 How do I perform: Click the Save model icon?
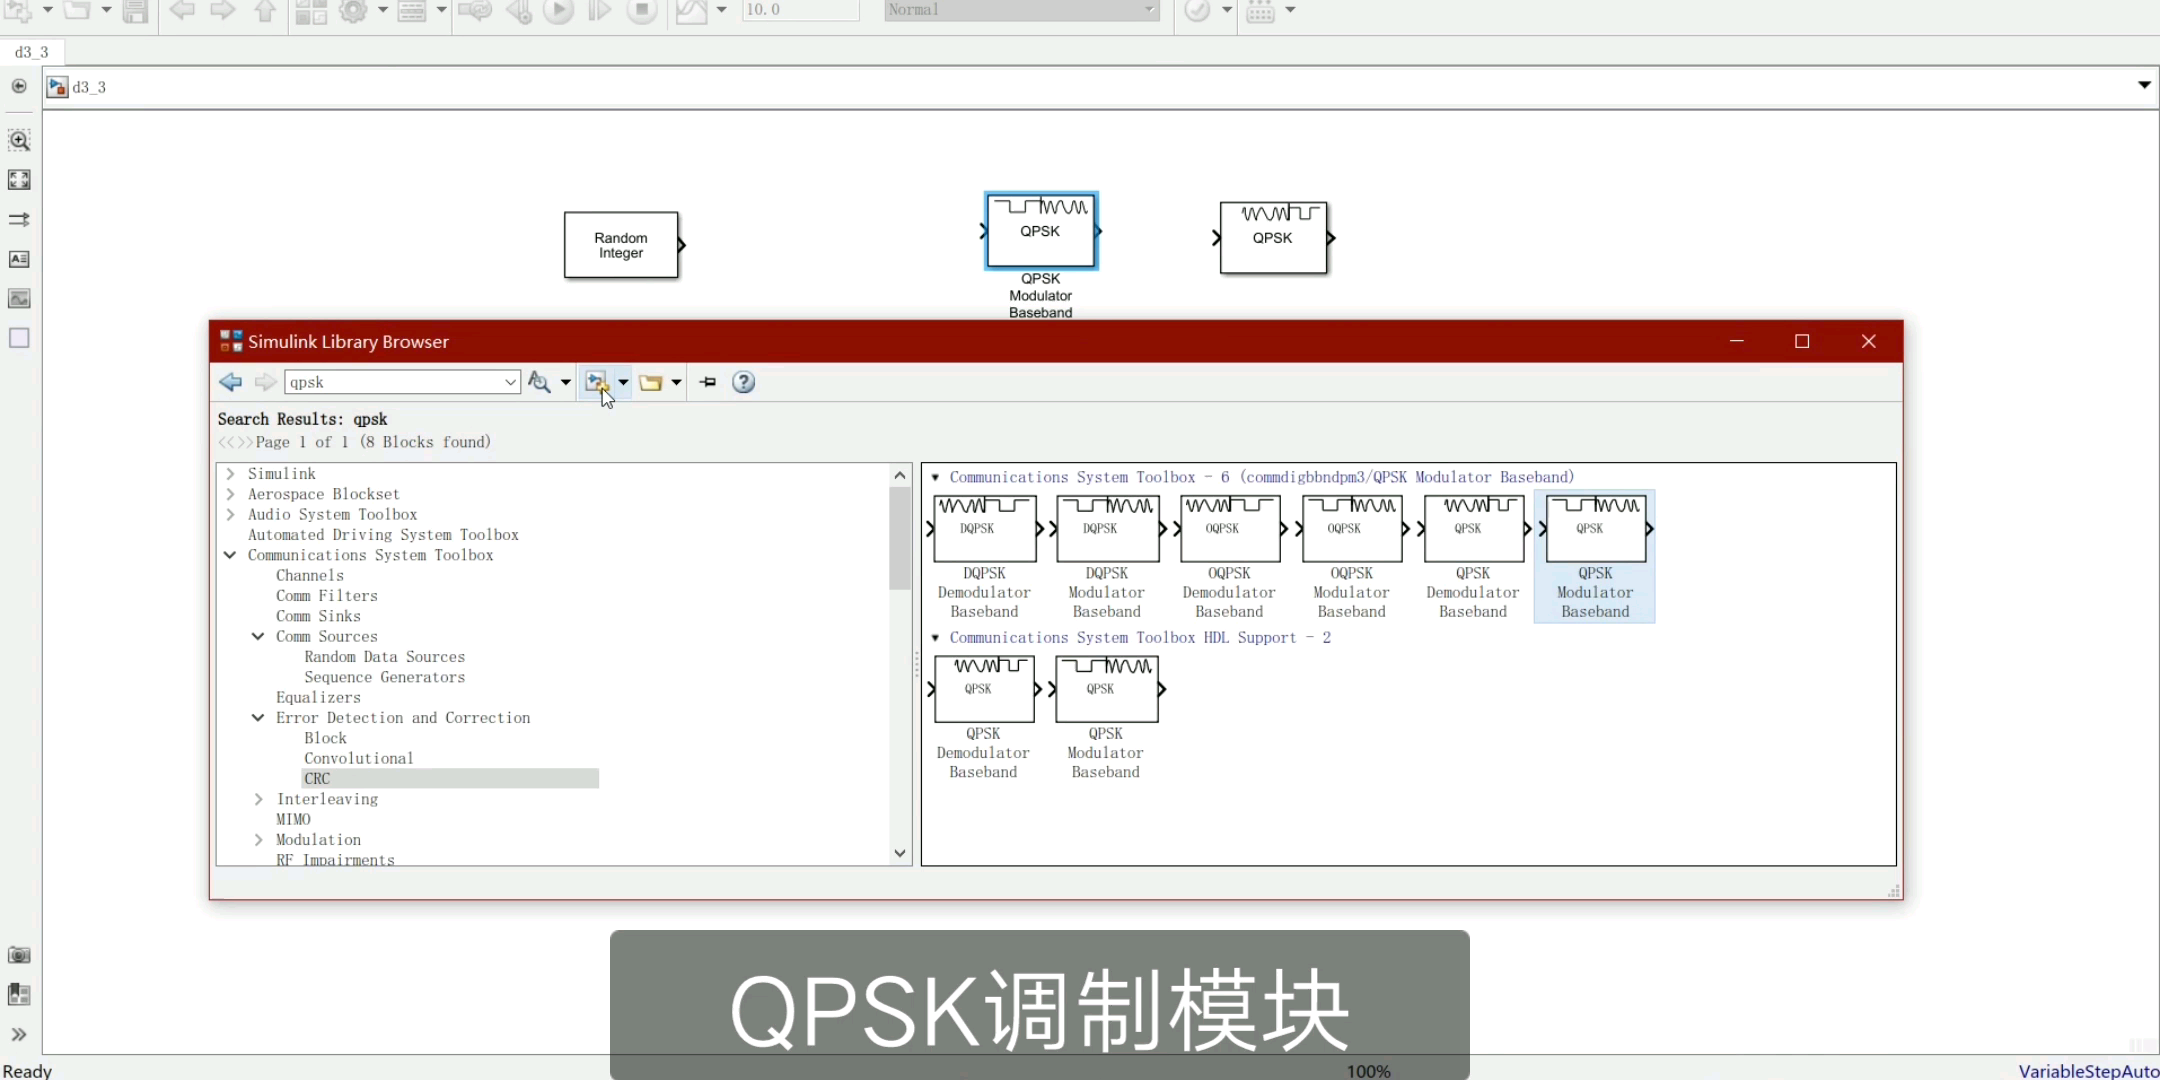point(137,11)
